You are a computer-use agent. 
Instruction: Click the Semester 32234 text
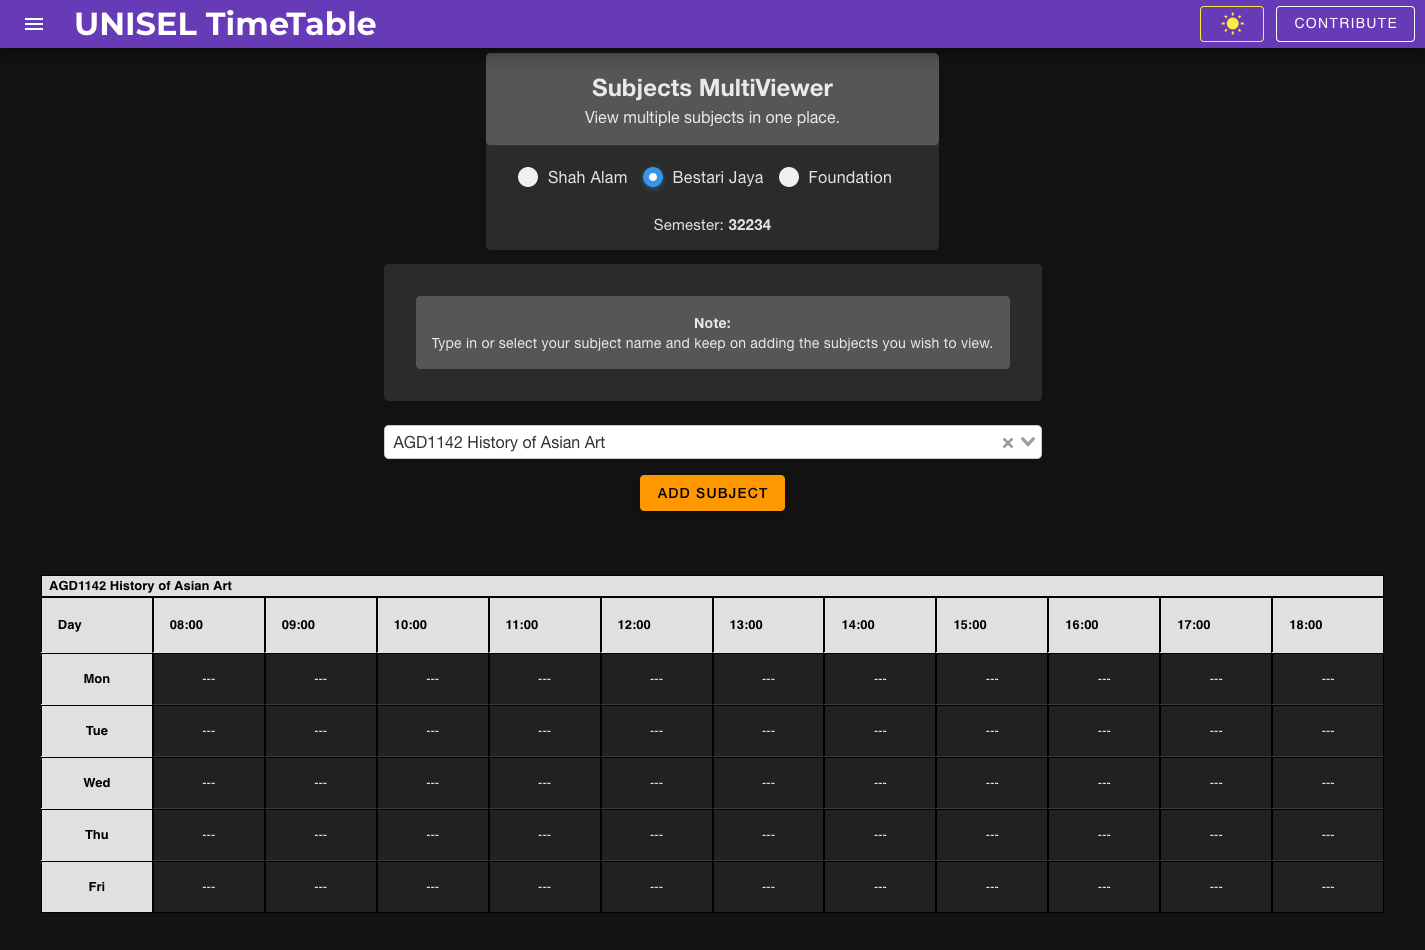point(712,225)
